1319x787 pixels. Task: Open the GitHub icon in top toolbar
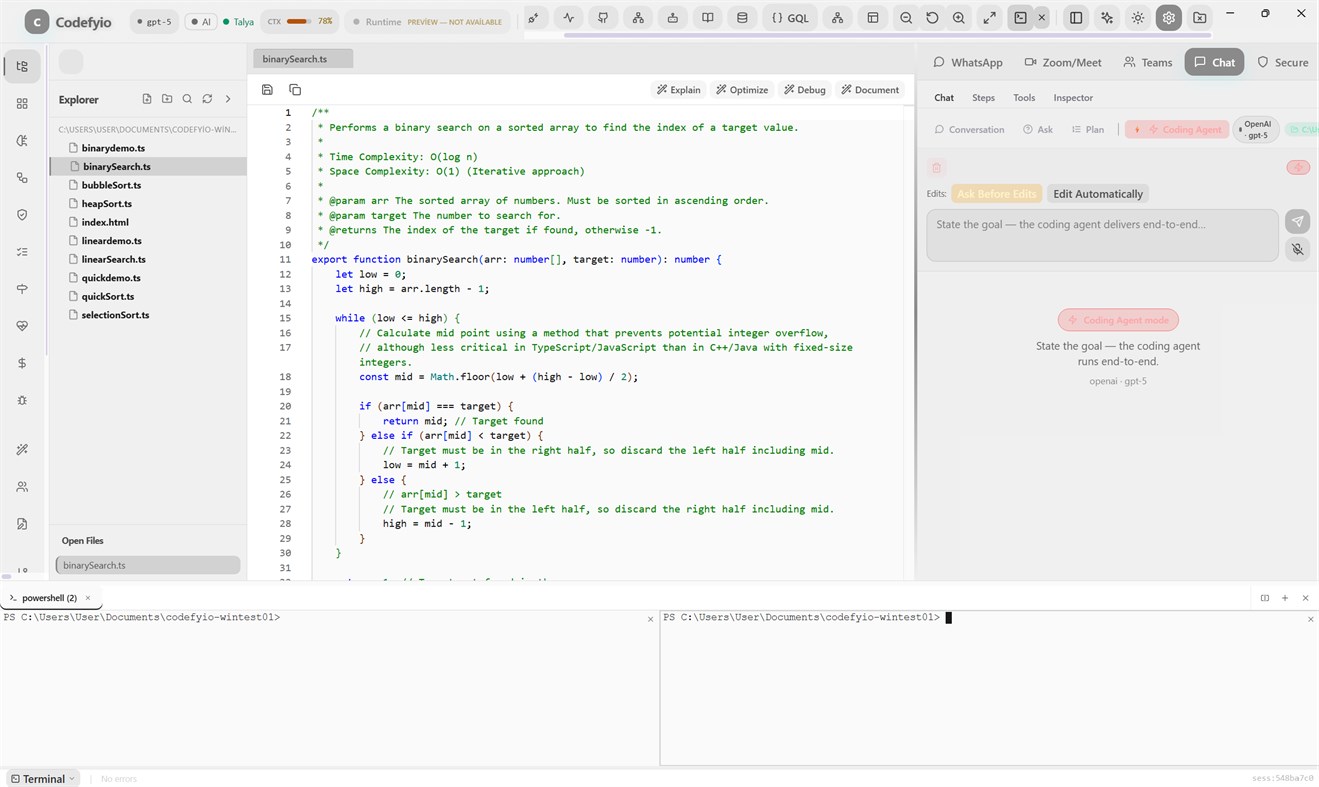coord(603,18)
